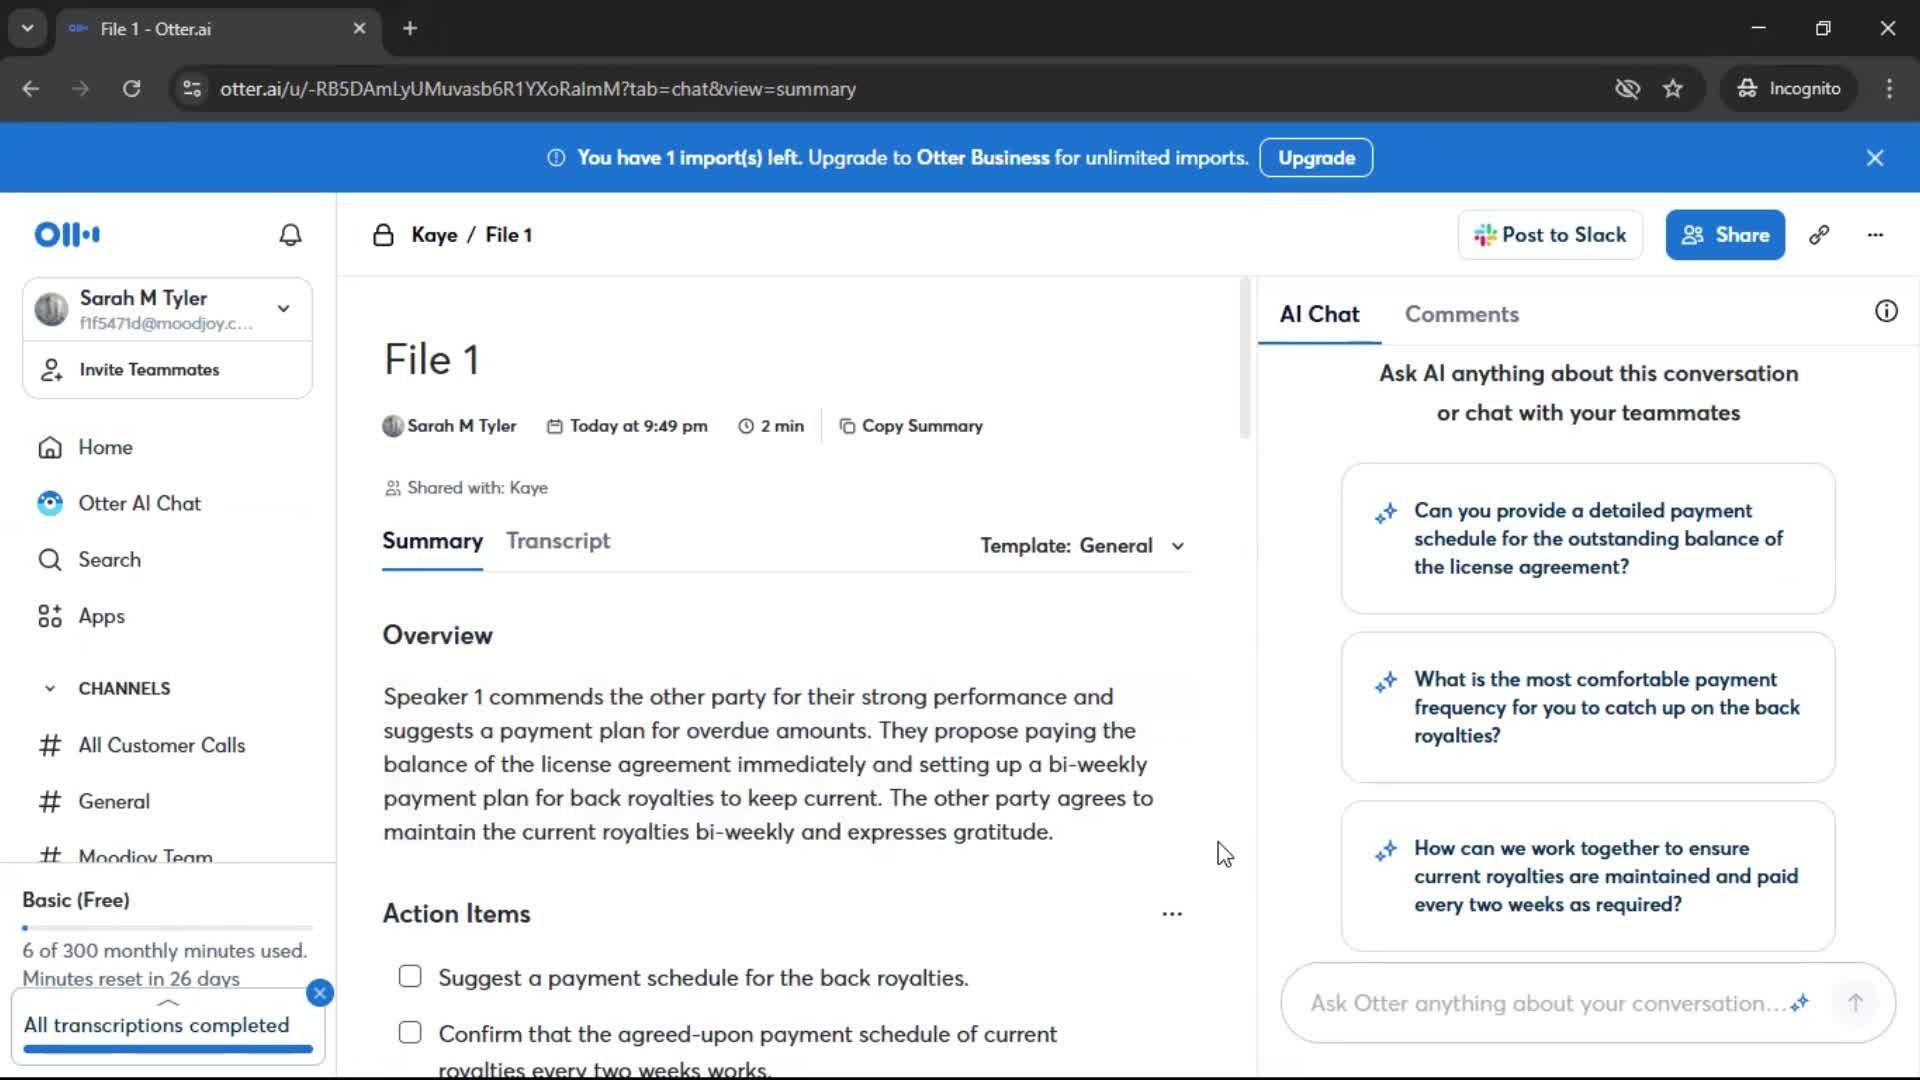The height and width of the screenshot is (1080, 1920).
Task: Click the File 1 title
Action: [431, 360]
